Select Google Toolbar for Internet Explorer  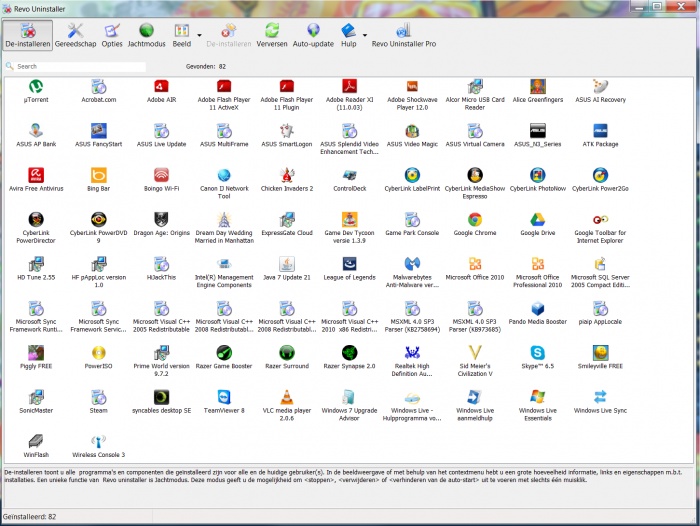600,219
